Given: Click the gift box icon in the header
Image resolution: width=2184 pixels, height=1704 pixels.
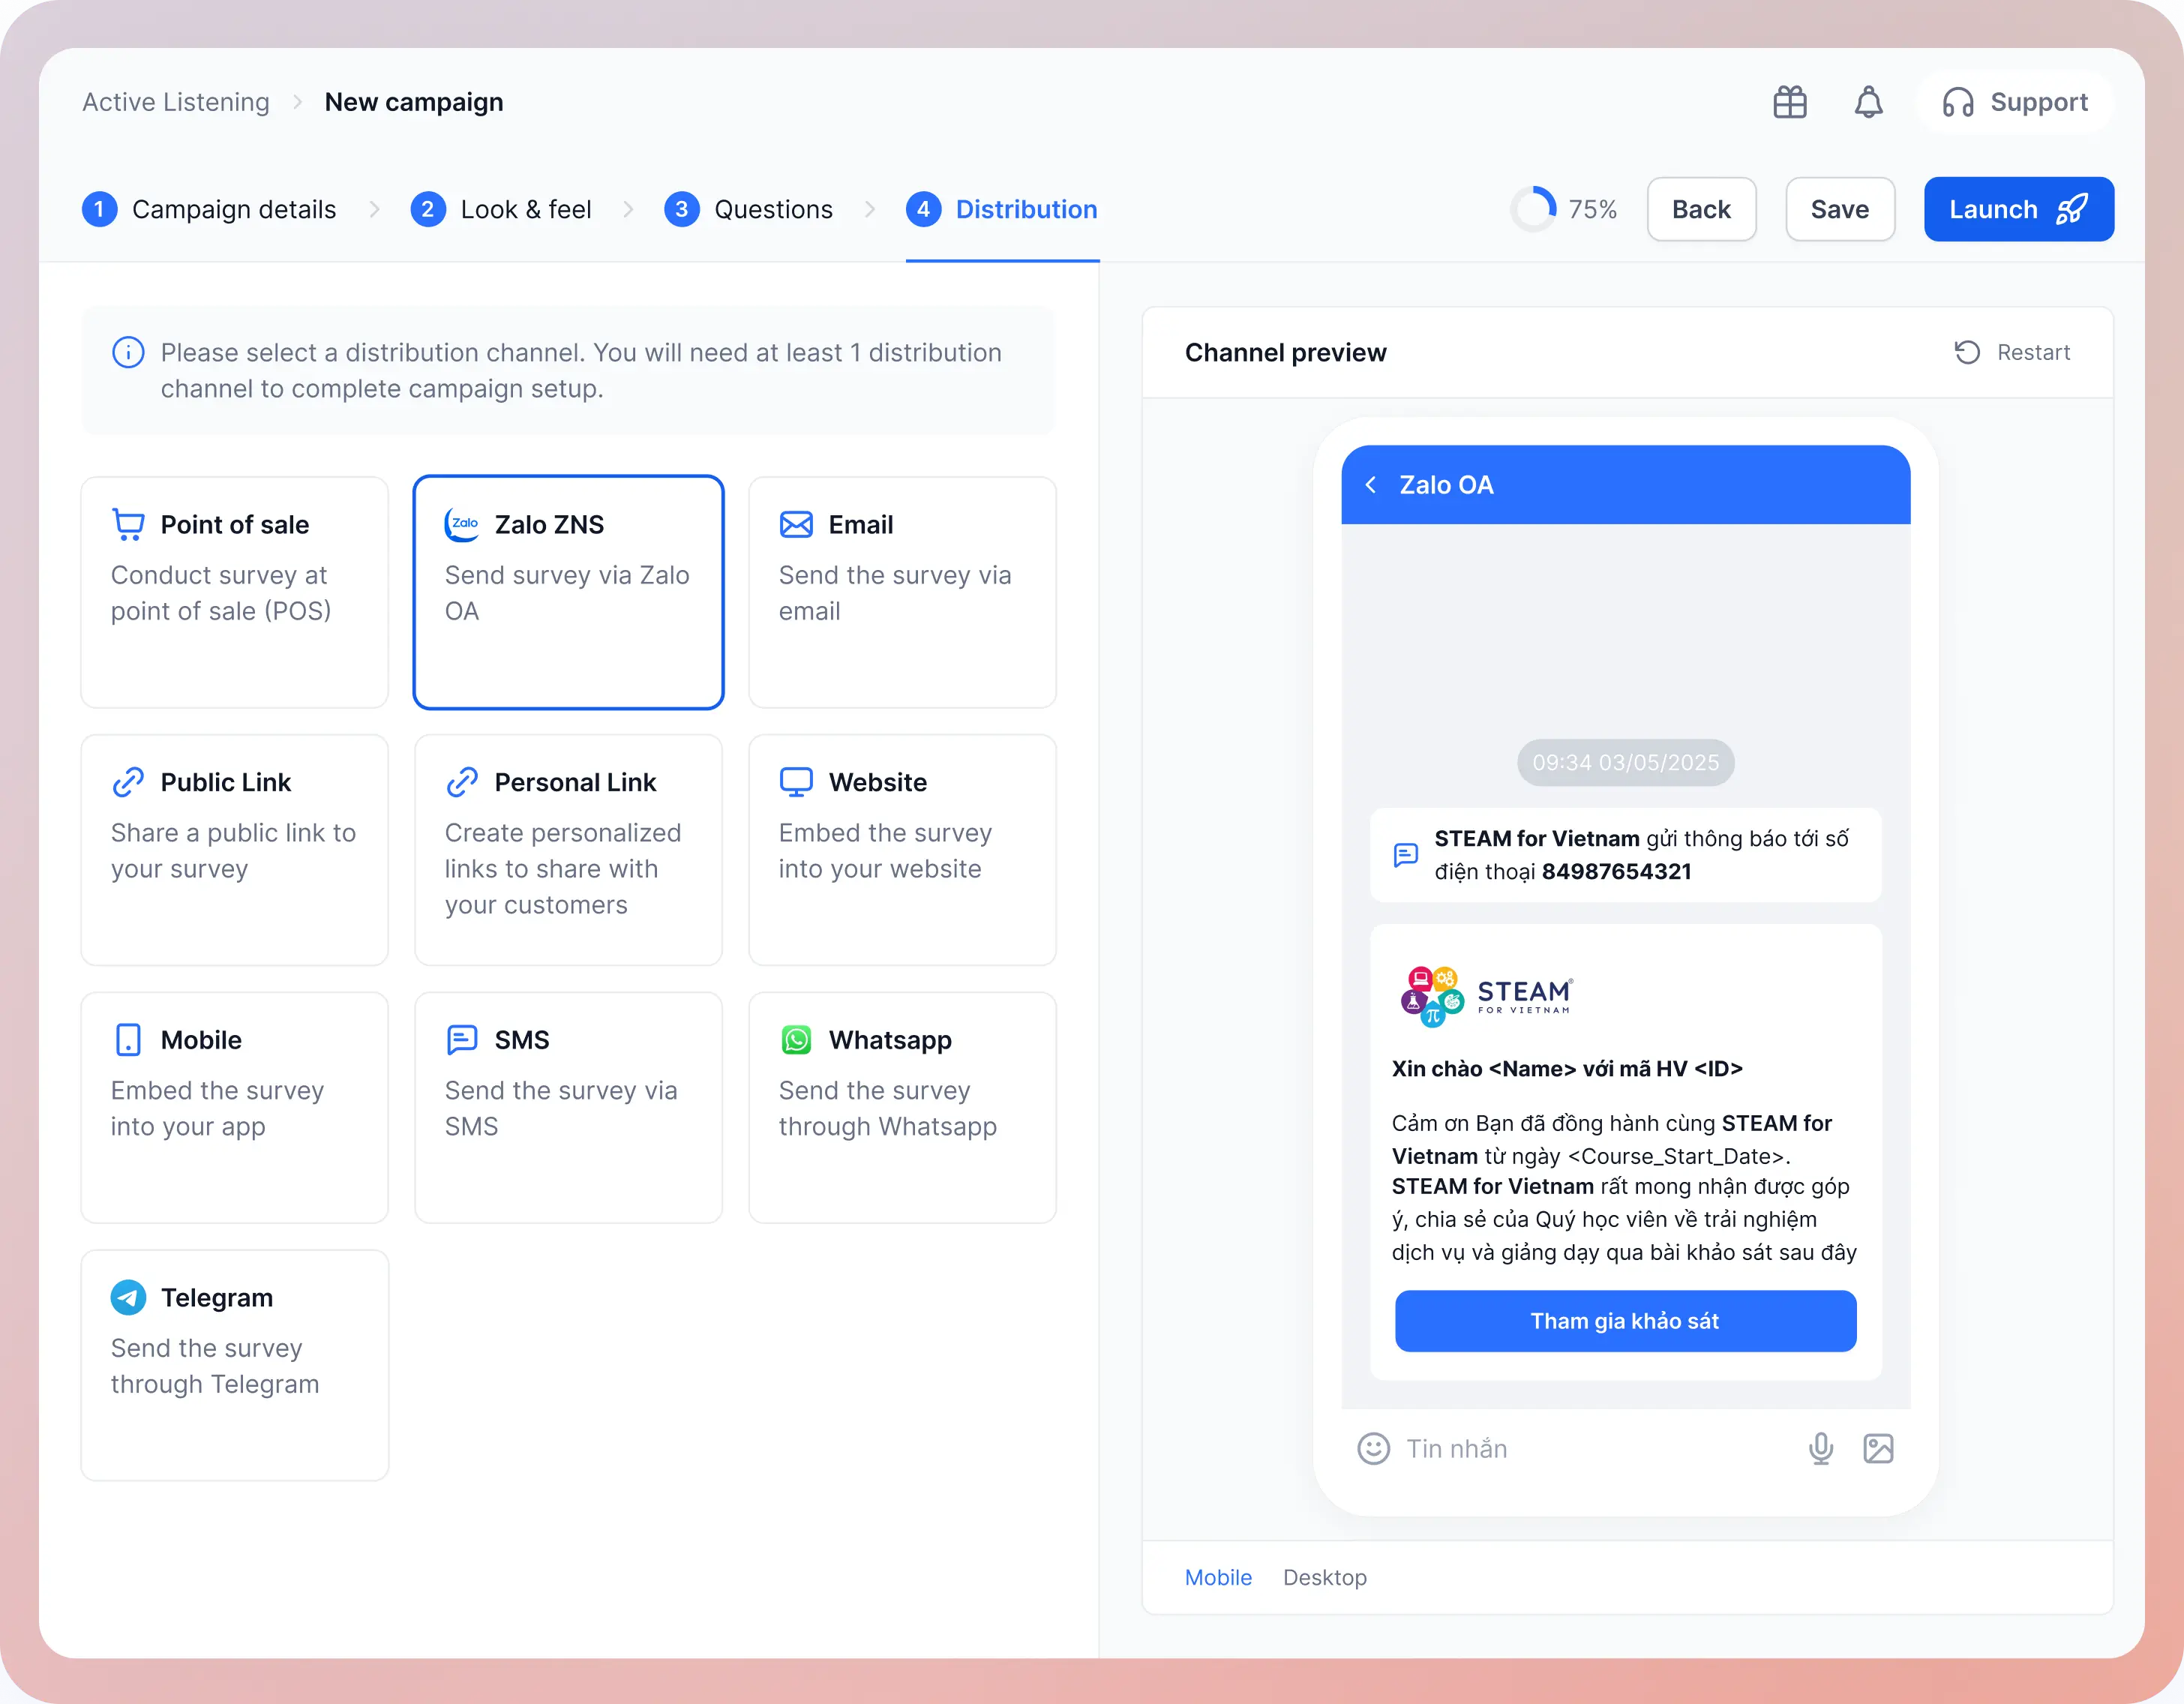Looking at the screenshot, I should point(1789,102).
